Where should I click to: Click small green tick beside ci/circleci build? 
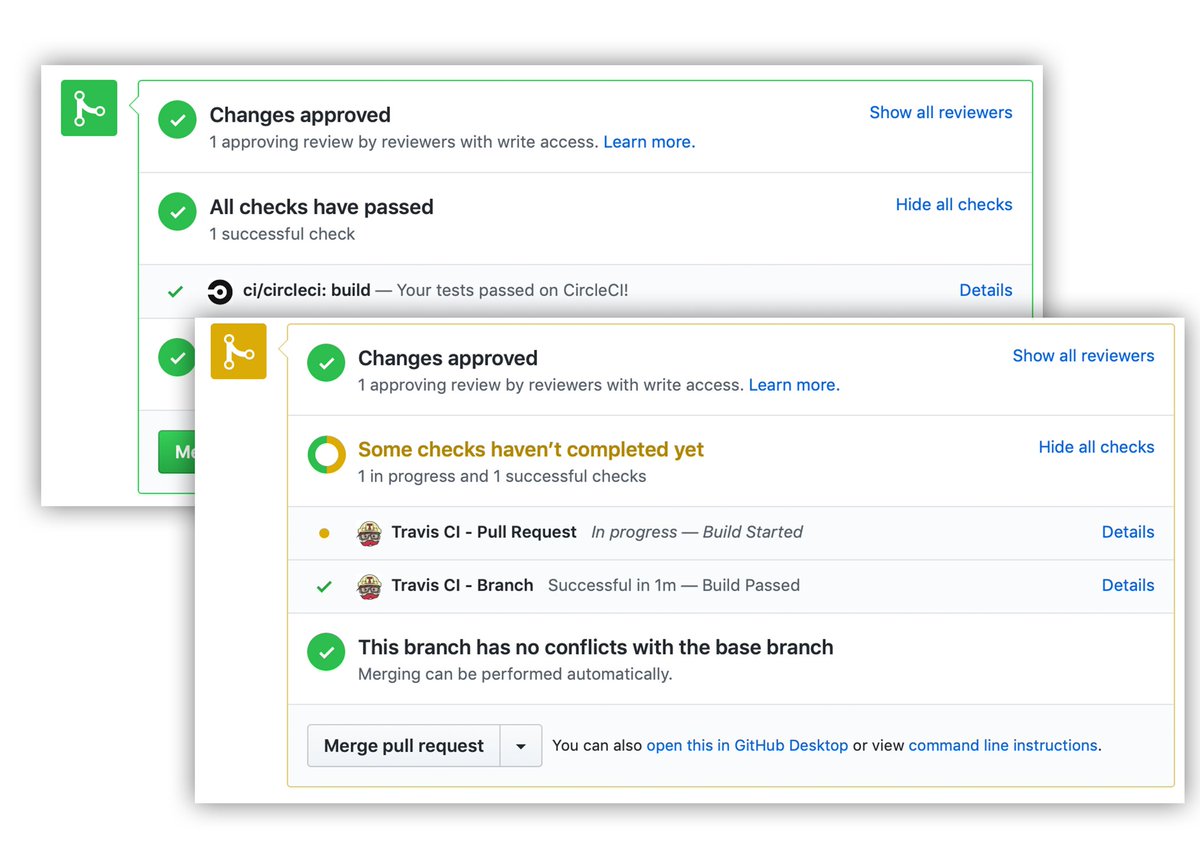[176, 291]
